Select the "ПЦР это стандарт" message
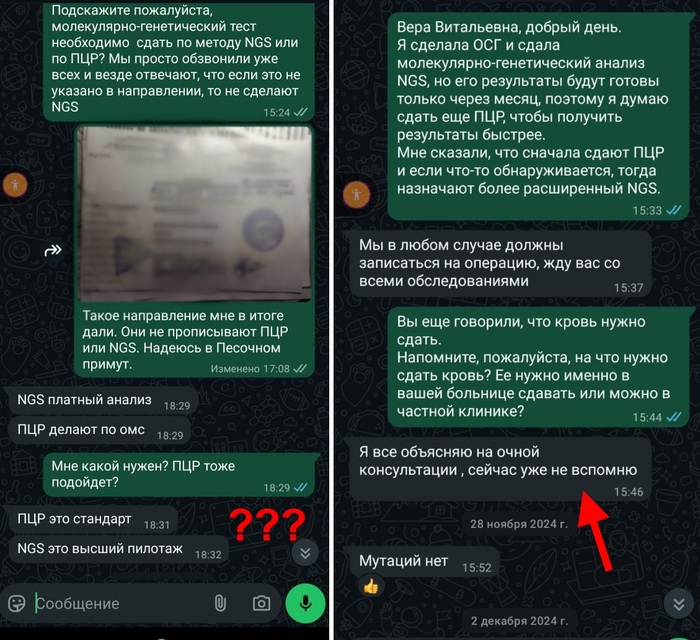The height and width of the screenshot is (640, 700). coord(93,519)
